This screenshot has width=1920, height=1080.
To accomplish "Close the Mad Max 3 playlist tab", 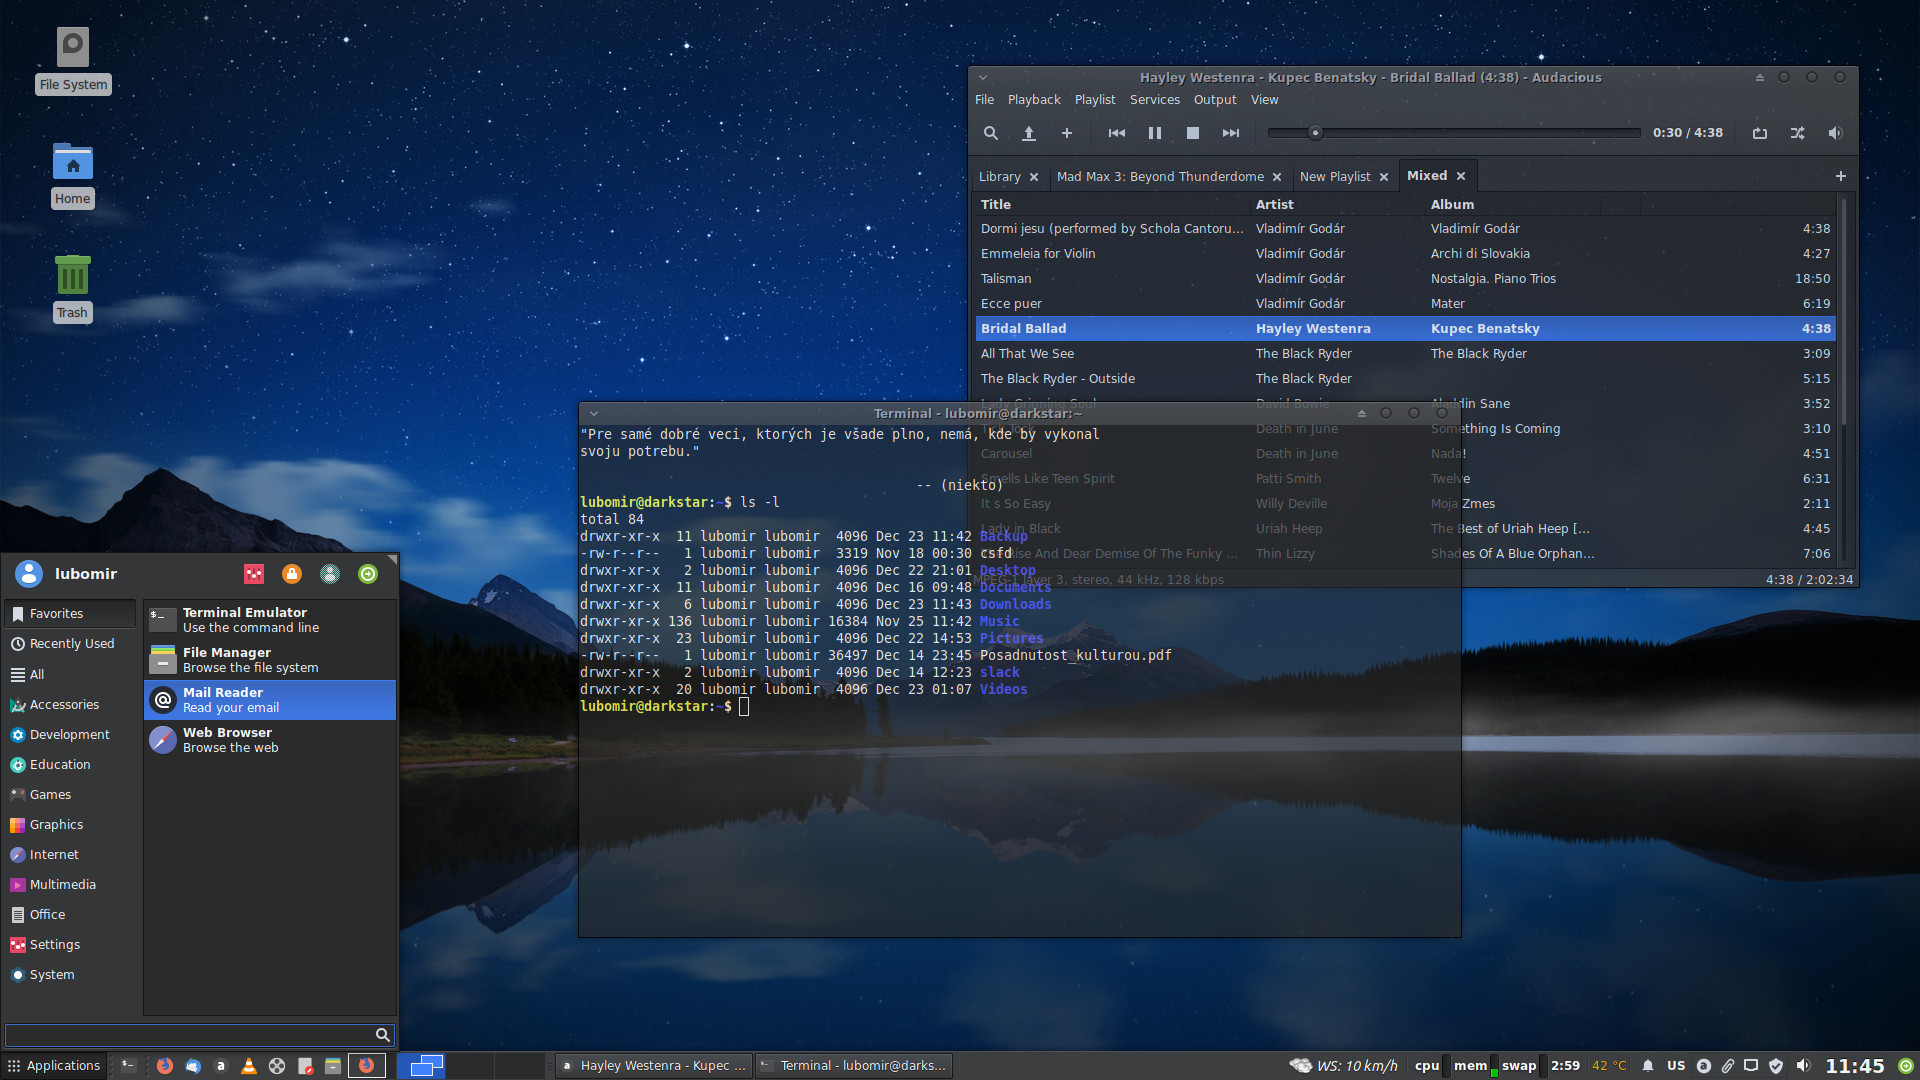I will point(1277,177).
